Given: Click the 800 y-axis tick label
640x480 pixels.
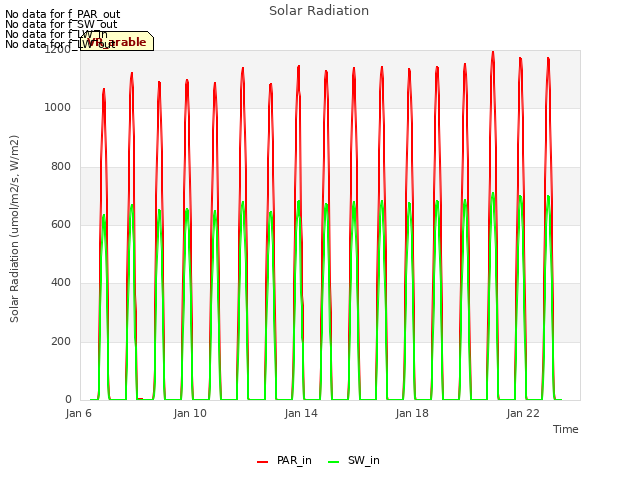Looking at the screenshot, I should pos(61,167).
